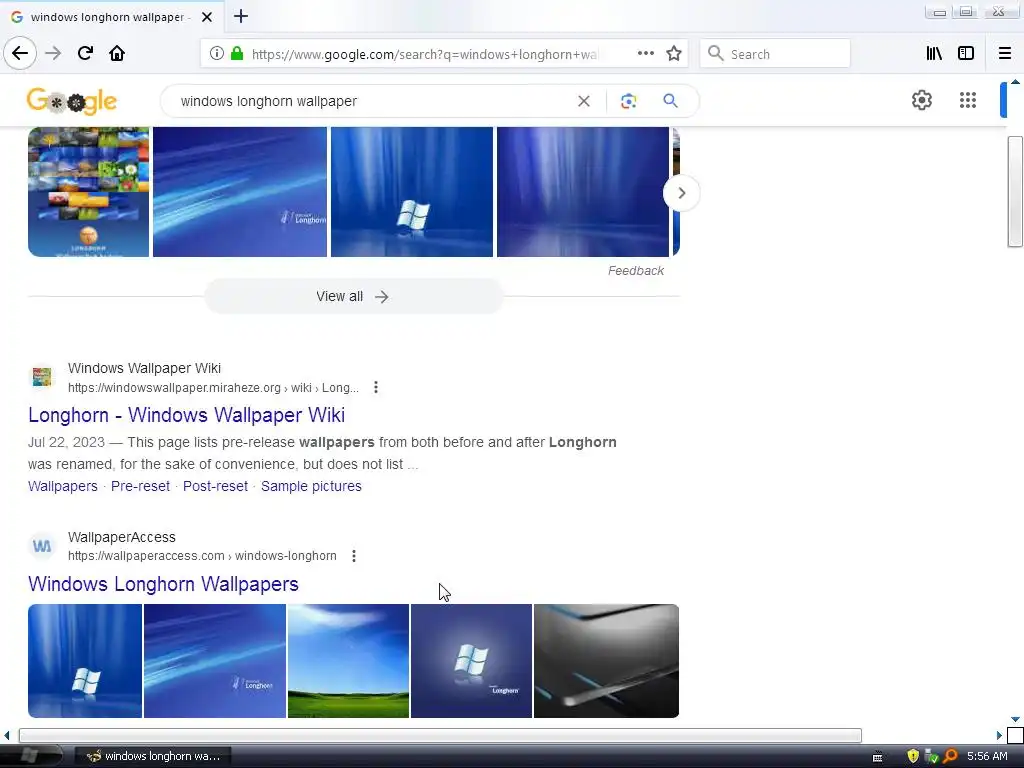Open the Pre-reset sitelink
Image resolution: width=1024 pixels, height=768 pixels.
point(140,487)
